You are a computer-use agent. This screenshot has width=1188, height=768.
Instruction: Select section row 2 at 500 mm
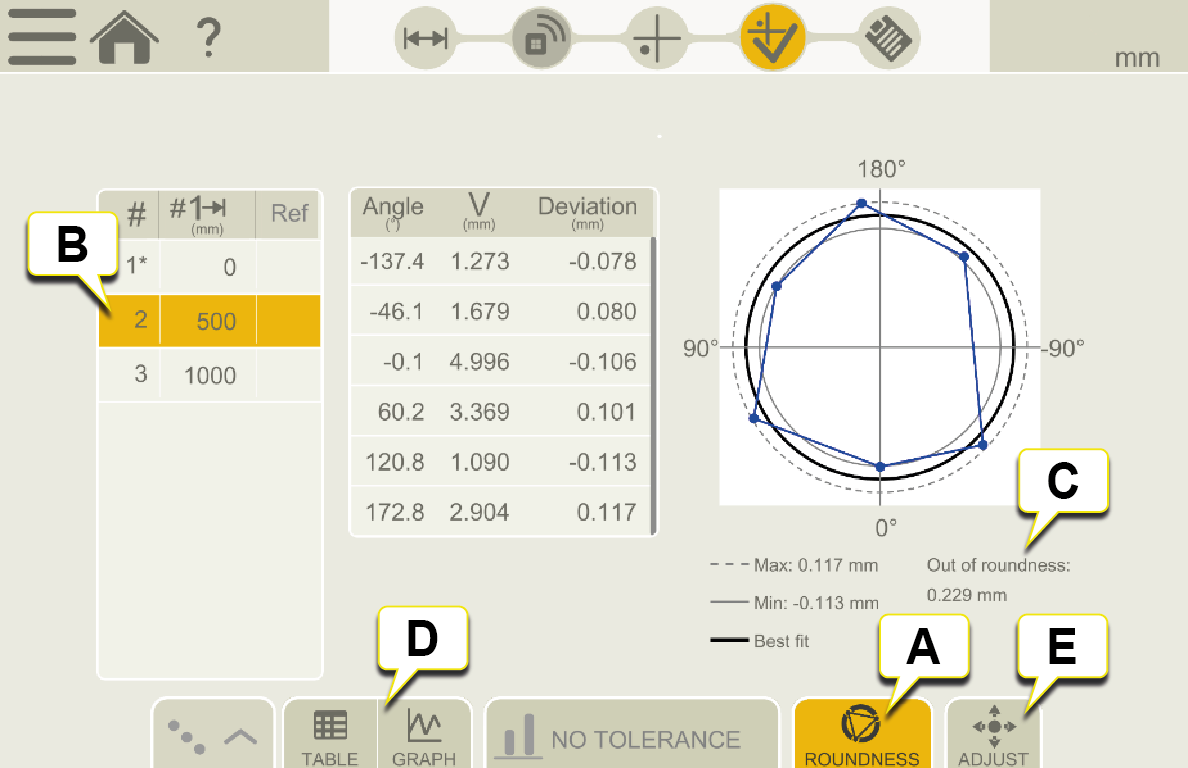tap(209, 321)
